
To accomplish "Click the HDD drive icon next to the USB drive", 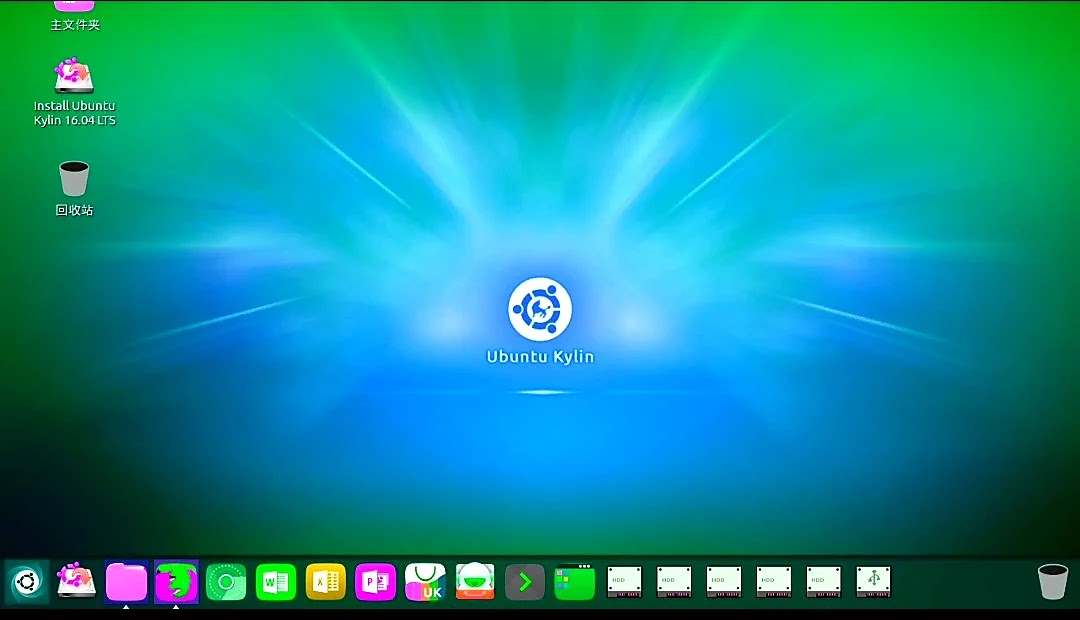I will coord(823,582).
